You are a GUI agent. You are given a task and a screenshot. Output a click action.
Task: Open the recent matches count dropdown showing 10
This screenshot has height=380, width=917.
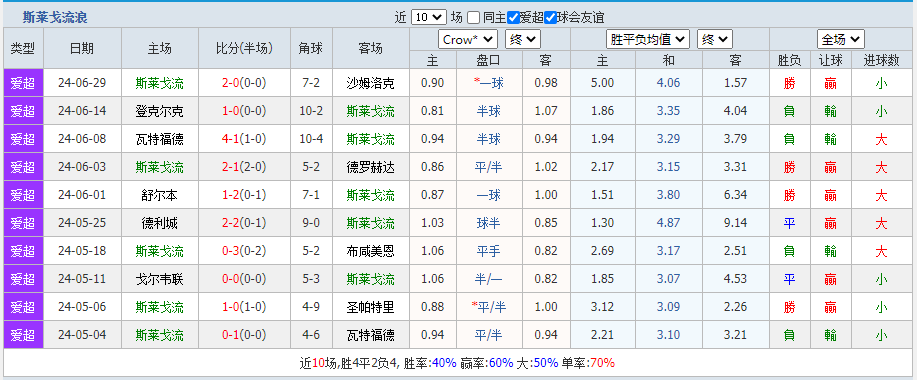coord(429,18)
